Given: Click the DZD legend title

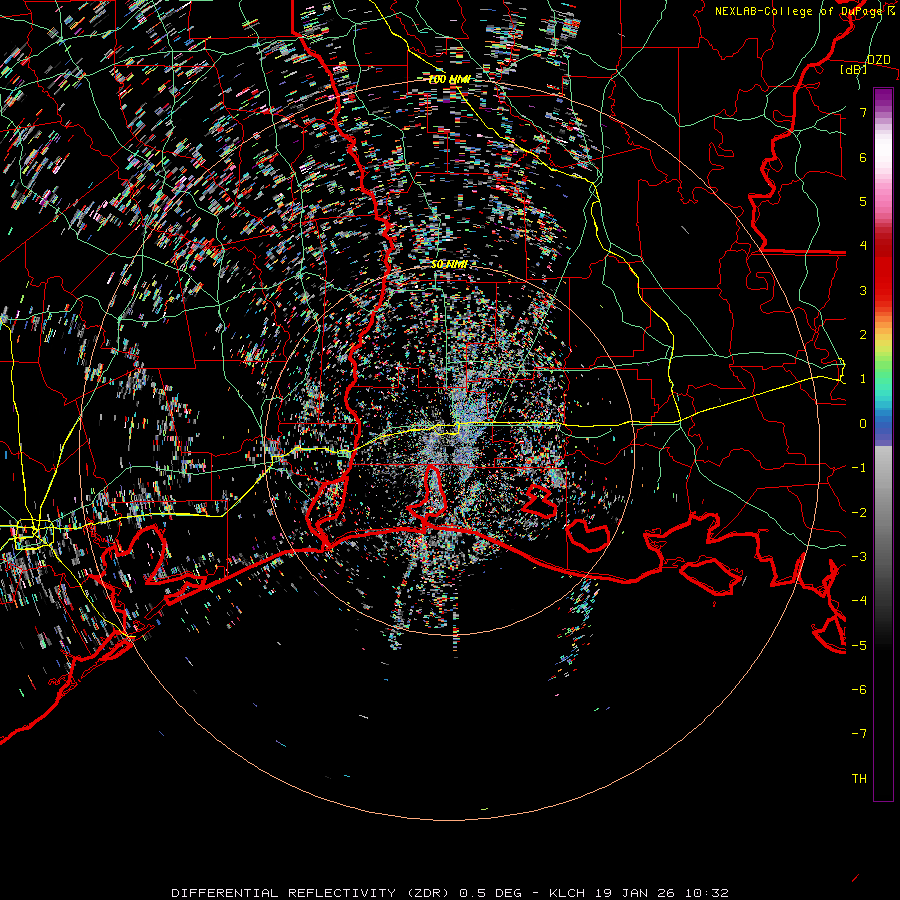Looking at the screenshot, I should 878,60.
